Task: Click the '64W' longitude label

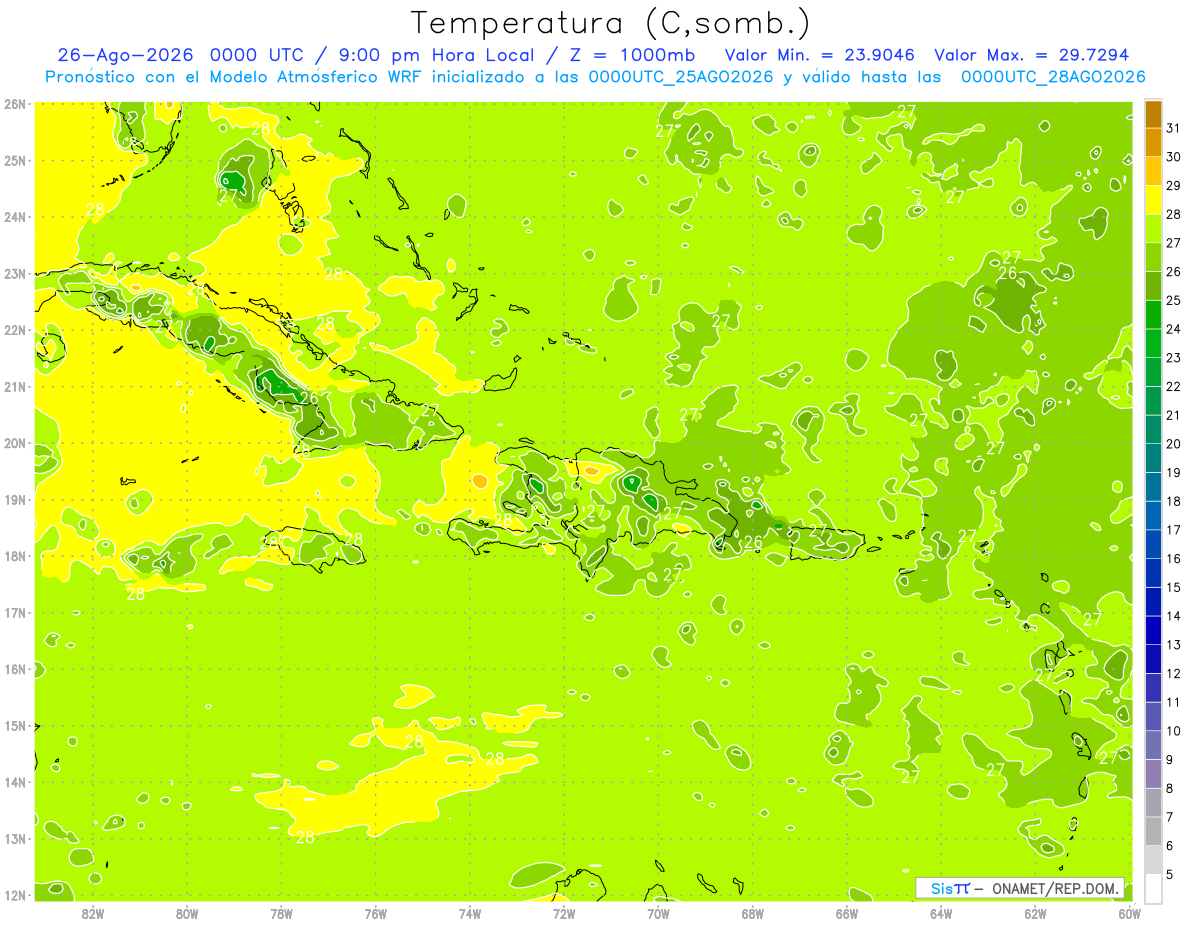Action: (x=941, y=913)
